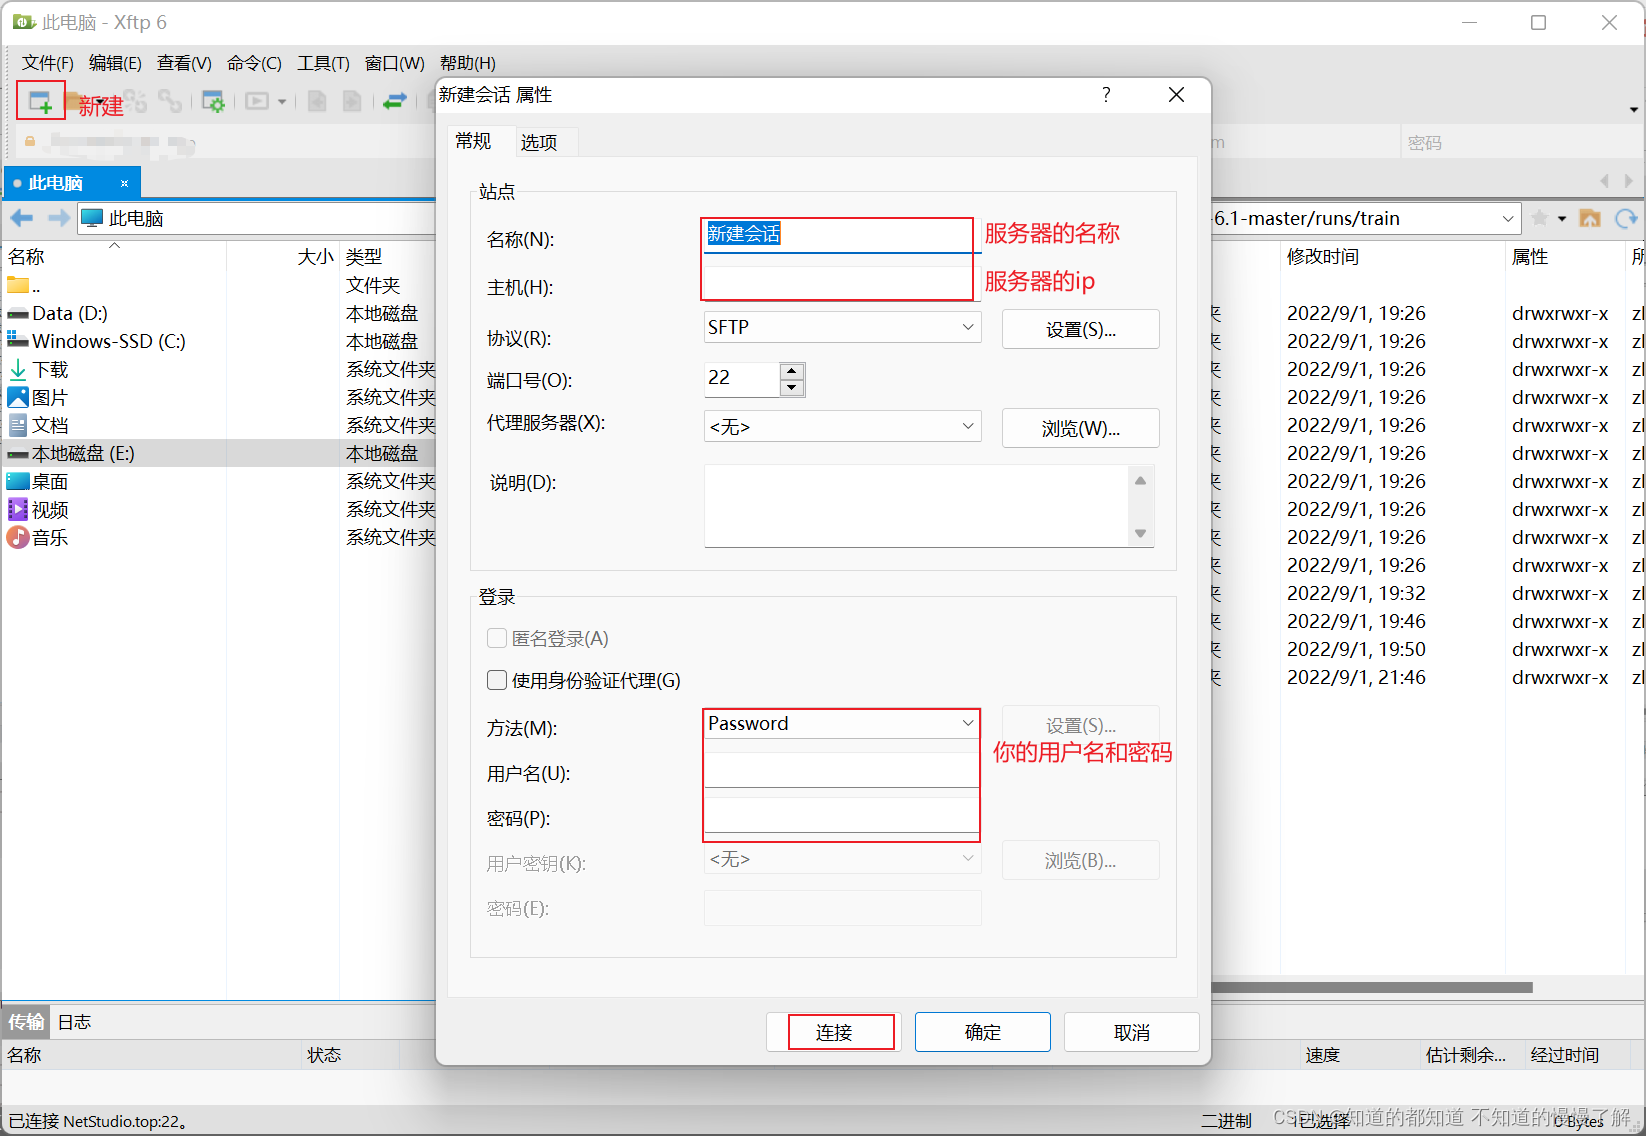Screen dimensions: 1646x1136
Task: Open the dropdown arrow beside the play icon
Action: [x=282, y=102]
